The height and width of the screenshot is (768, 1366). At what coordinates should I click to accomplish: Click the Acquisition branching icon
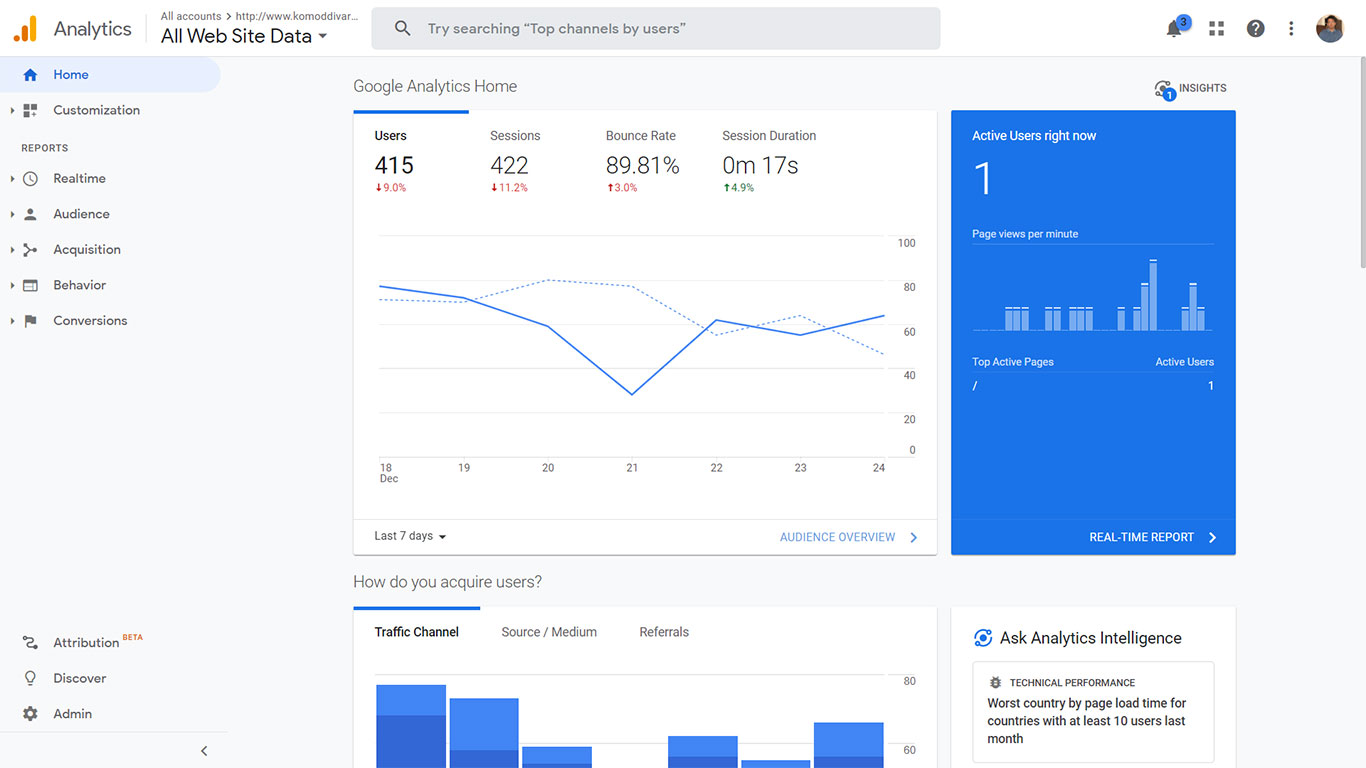[30, 250]
